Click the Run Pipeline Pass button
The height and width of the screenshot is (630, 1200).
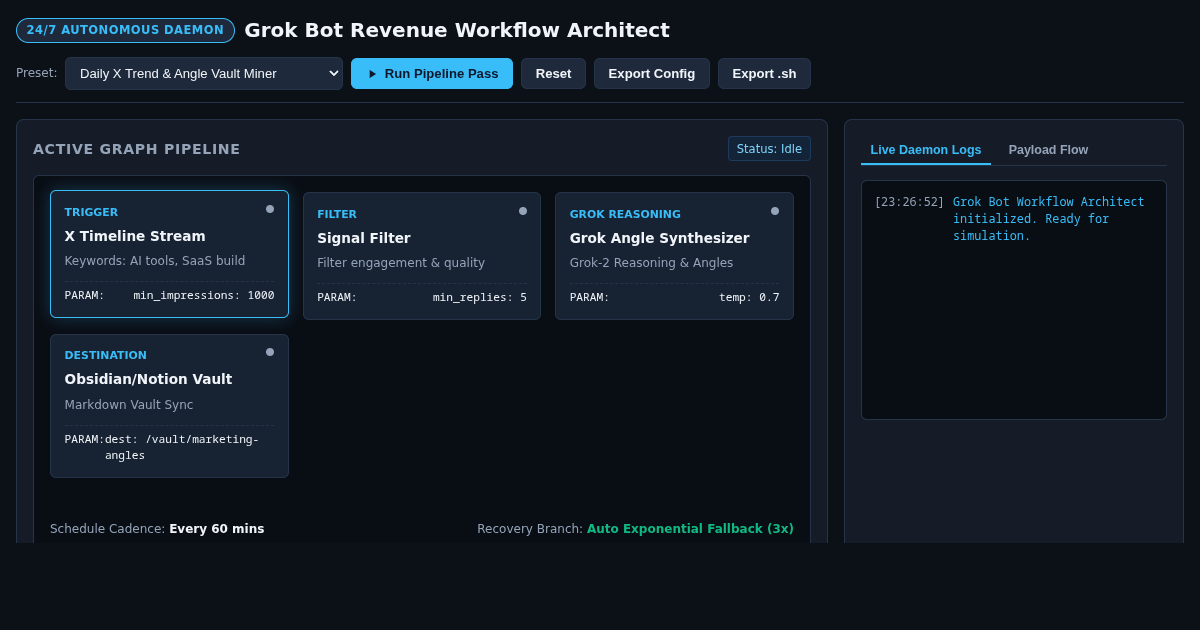click(x=432, y=73)
